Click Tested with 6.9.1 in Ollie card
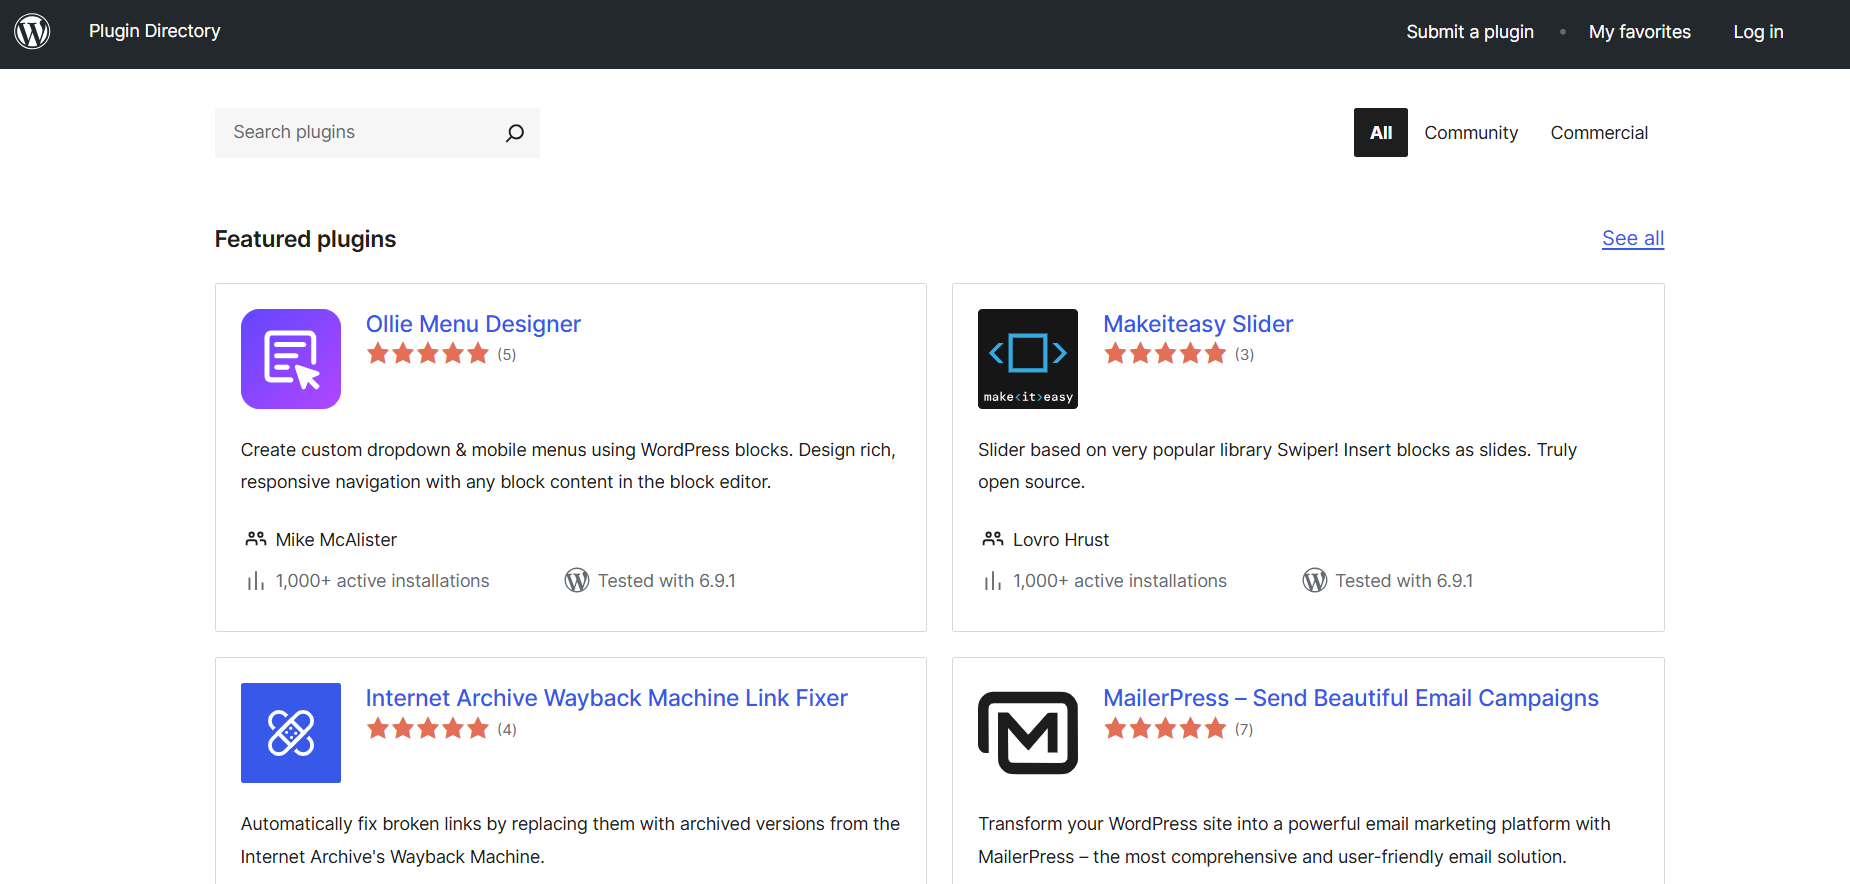 (667, 581)
